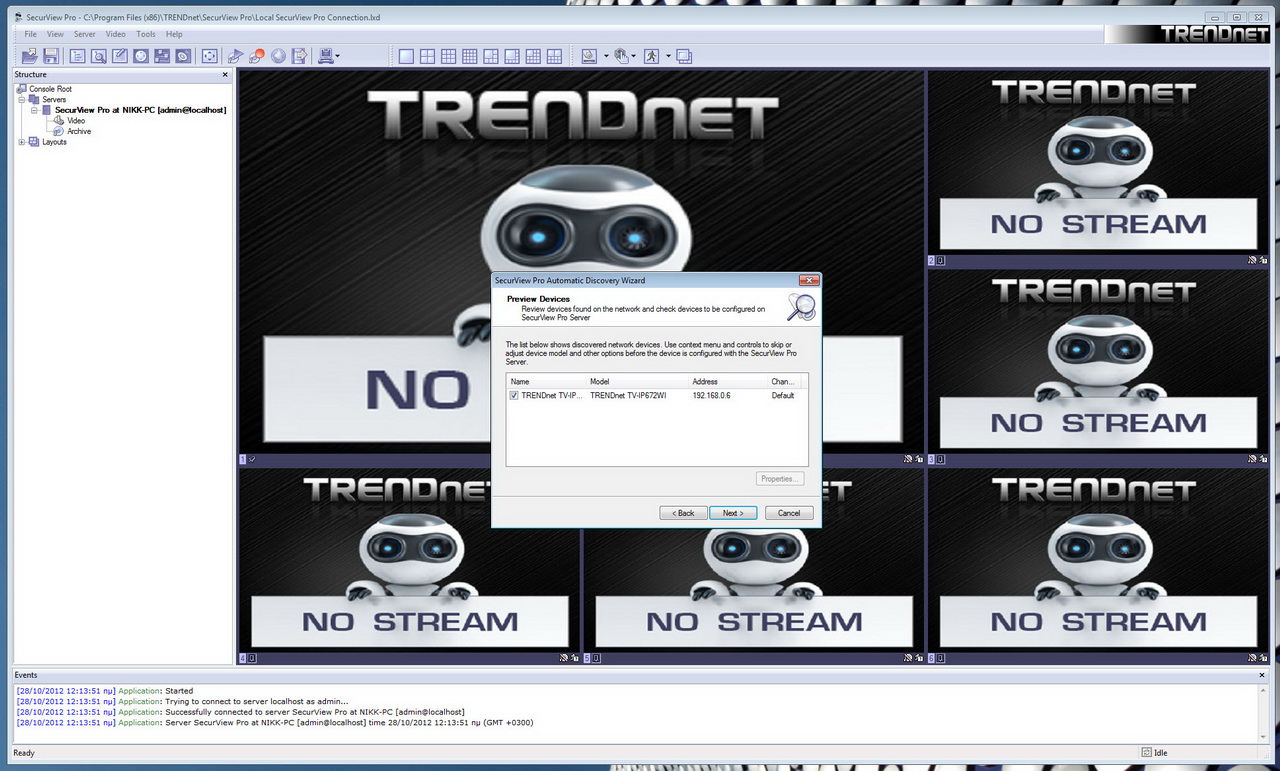Open dropdown arrow next to computer toolbar icon
The height and width of the screenshot is (771, 1280).
click(338, 56)
